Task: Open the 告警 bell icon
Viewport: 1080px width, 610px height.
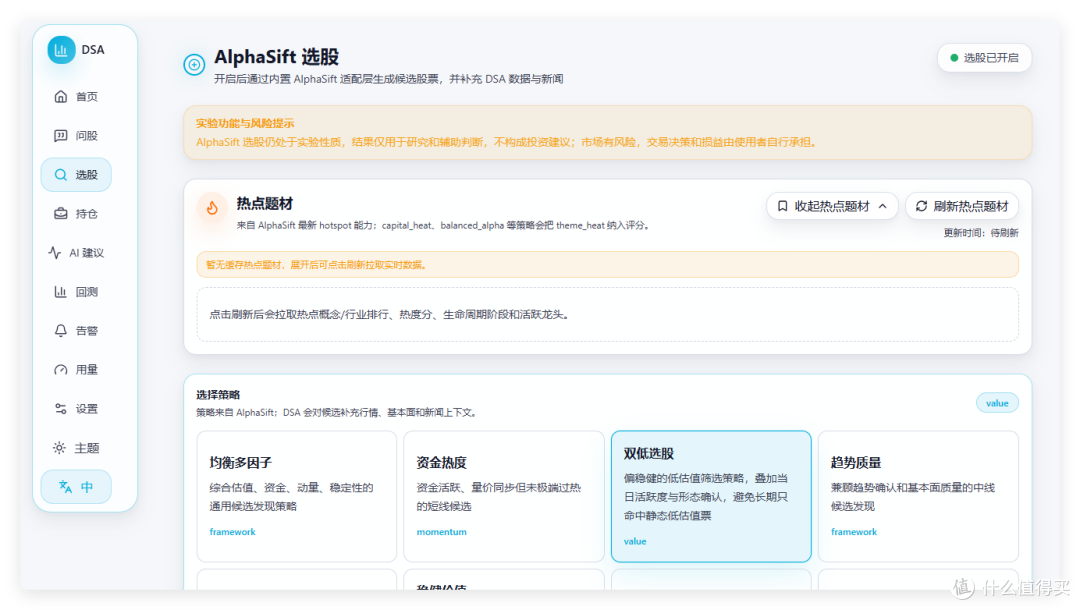Action: (x=61, y=330)
